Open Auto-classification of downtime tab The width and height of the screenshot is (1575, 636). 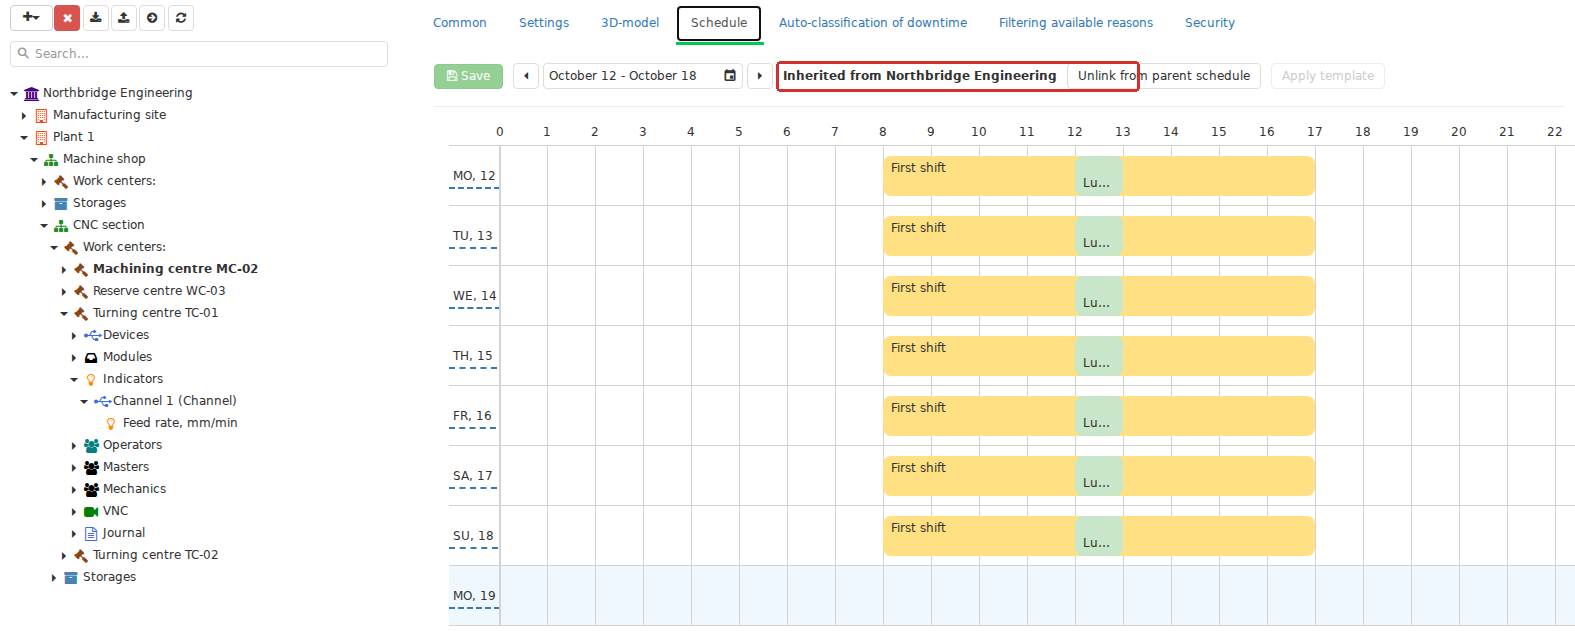(873, 22)
